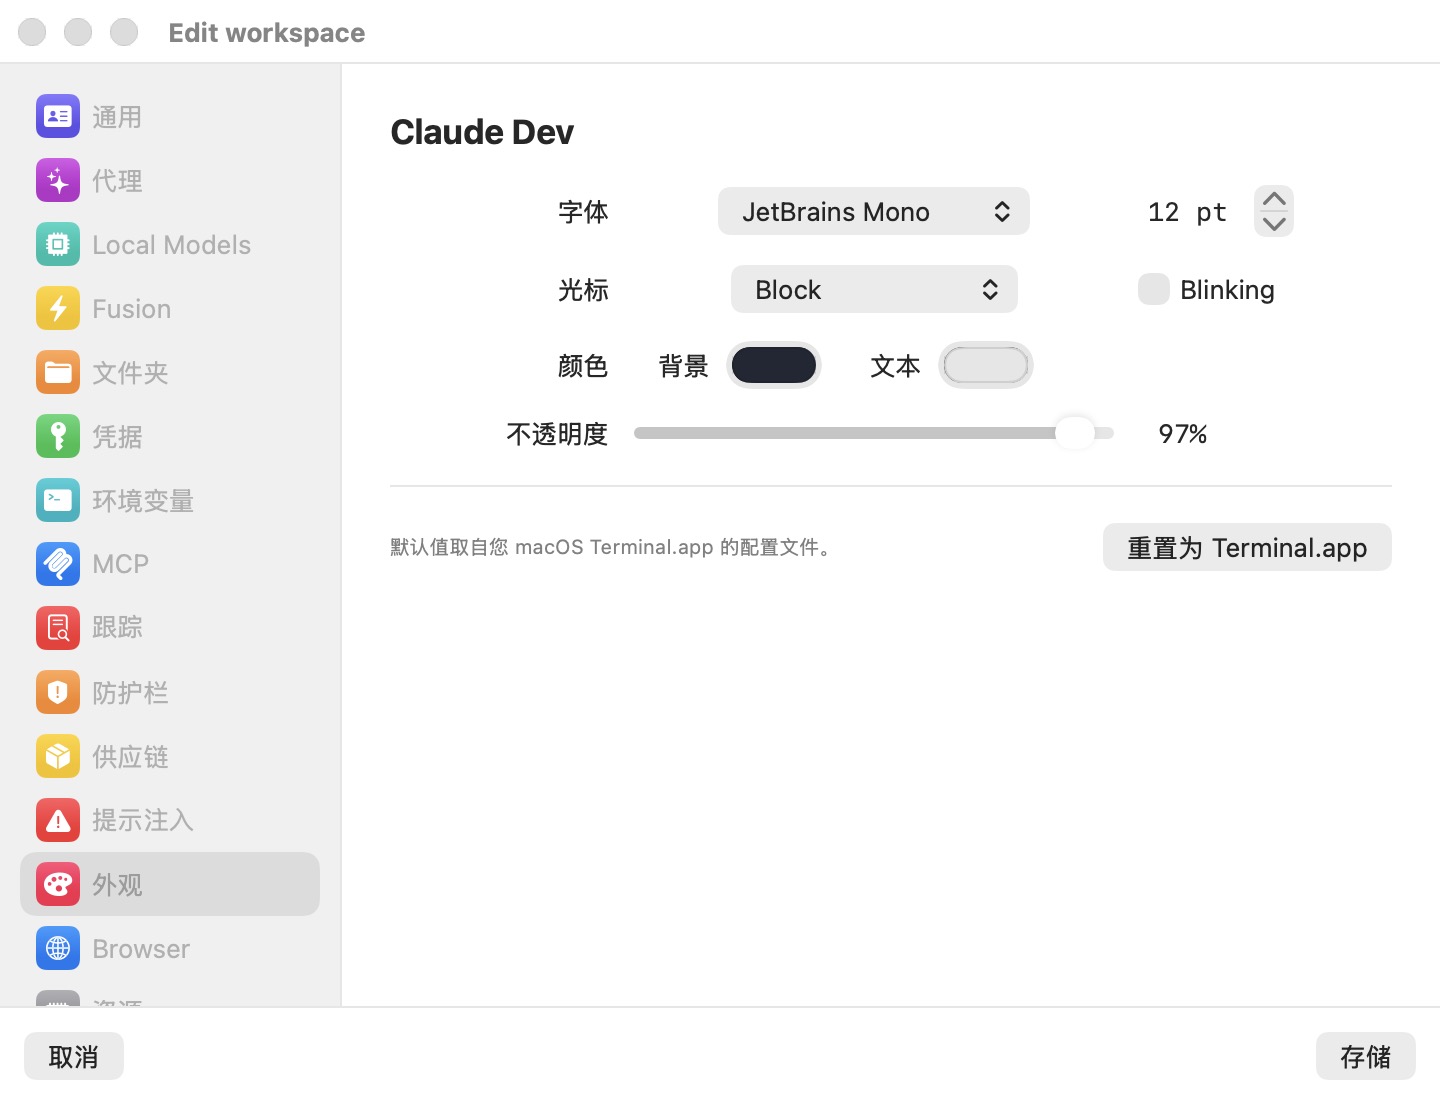
Task: Enable the Blinking cursor checkbox
Action: [x=1154, y=289]
